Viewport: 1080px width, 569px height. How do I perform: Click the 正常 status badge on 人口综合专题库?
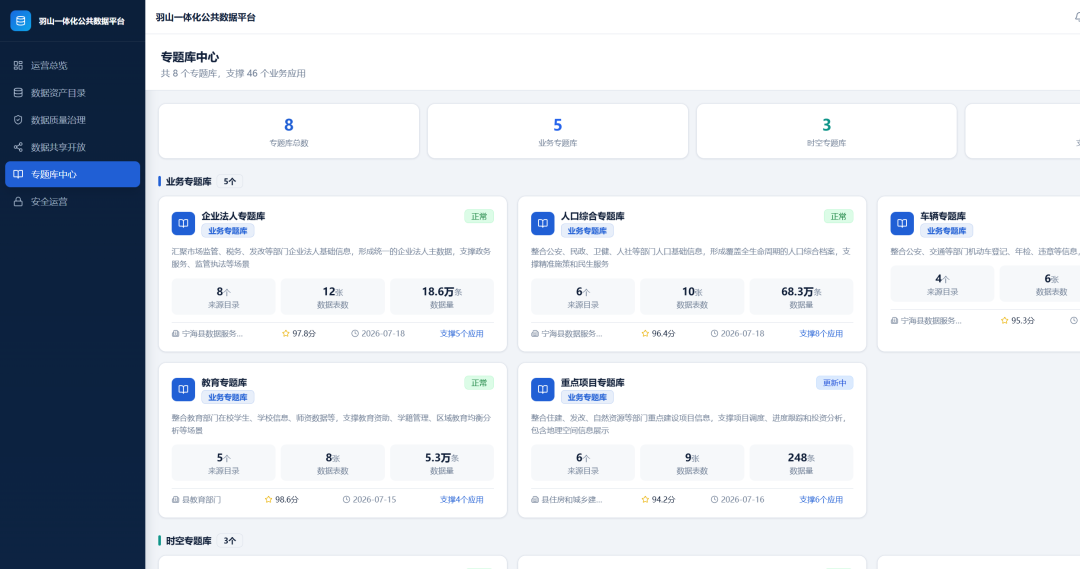(838, 216)
